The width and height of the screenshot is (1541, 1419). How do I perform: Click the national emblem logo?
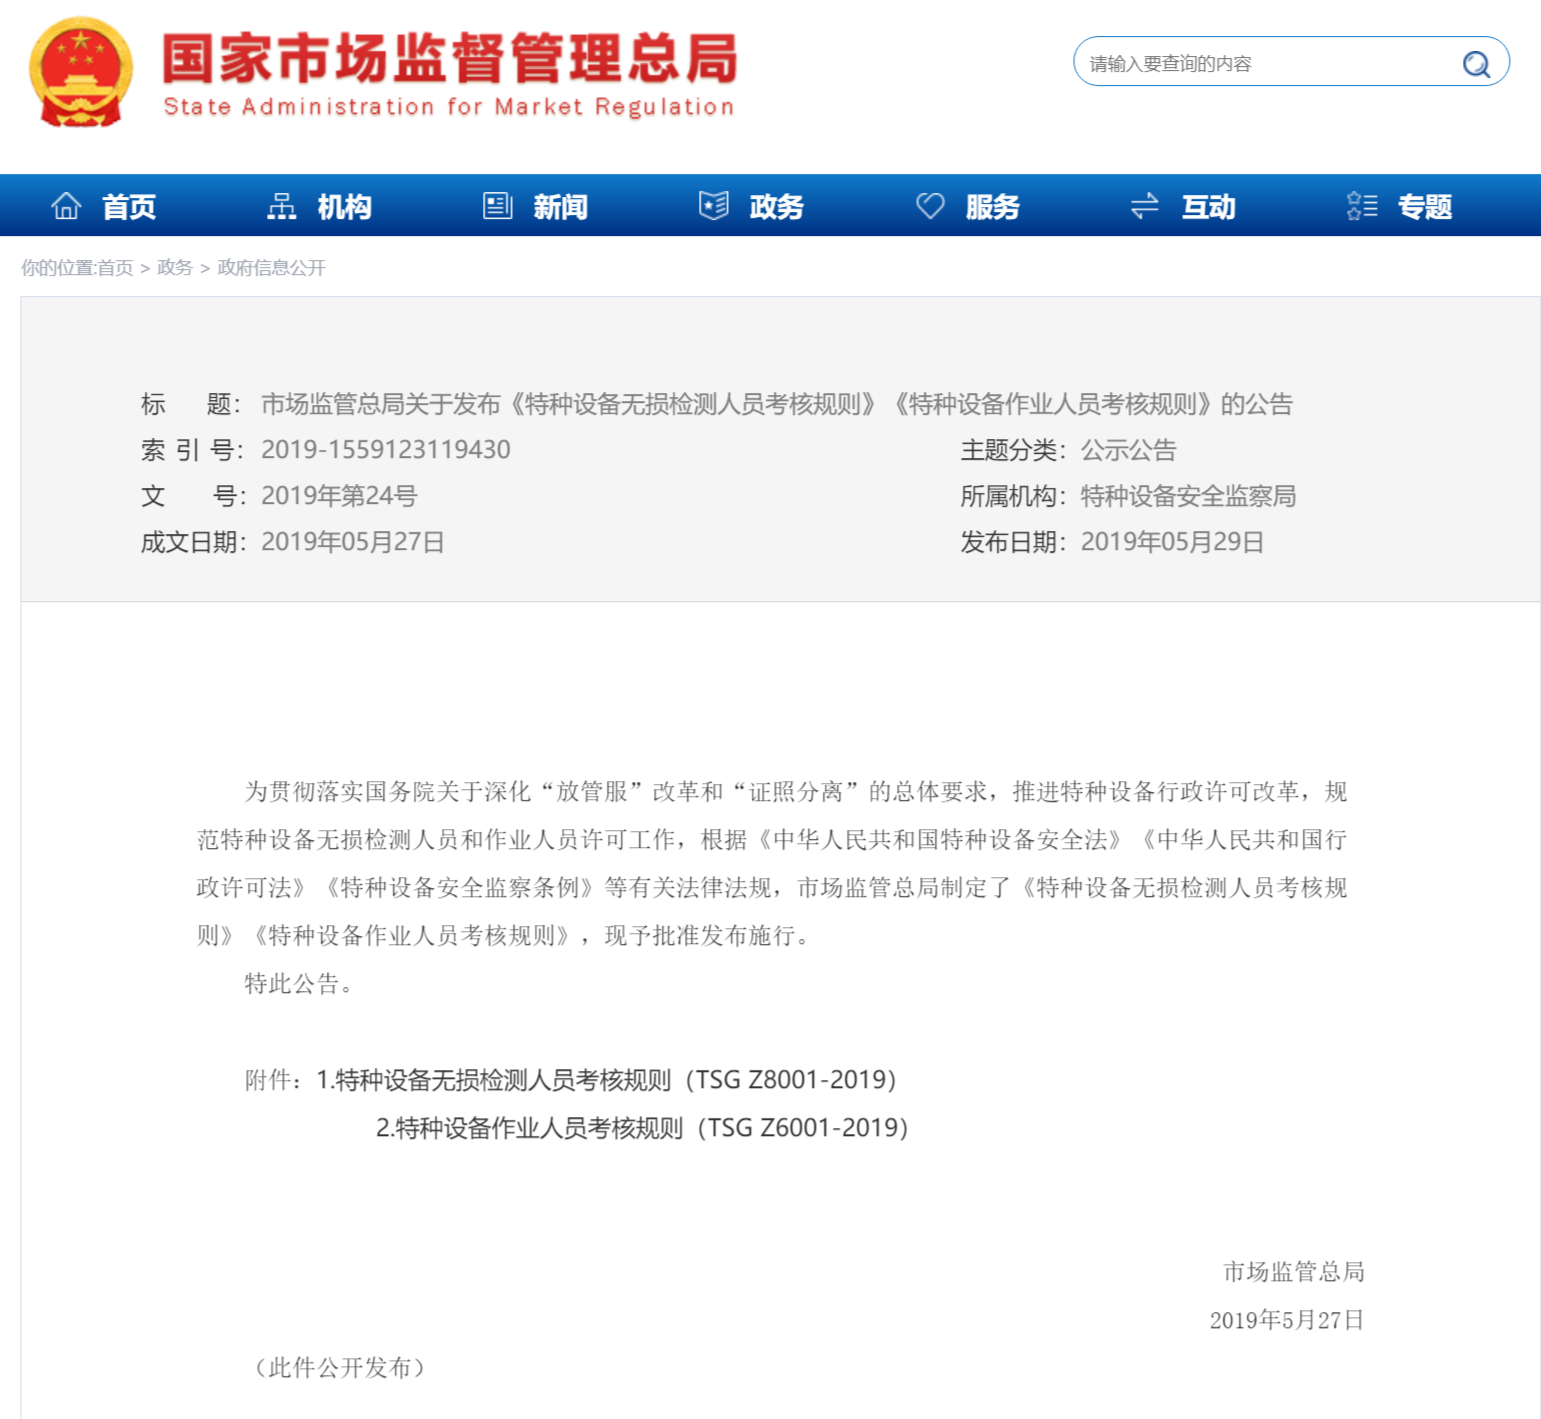click(81, 72)
